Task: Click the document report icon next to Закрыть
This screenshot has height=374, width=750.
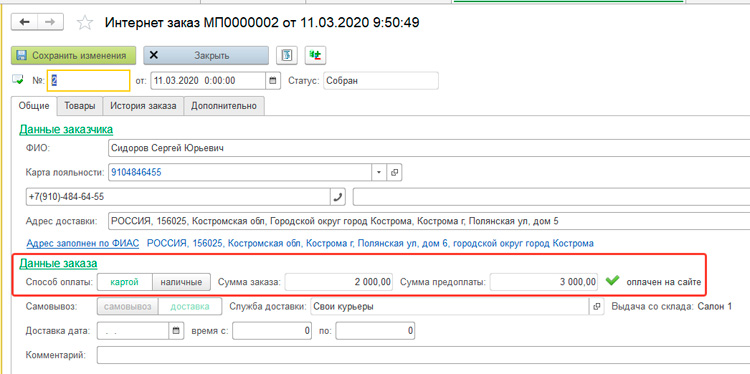Action: point(287,55)
